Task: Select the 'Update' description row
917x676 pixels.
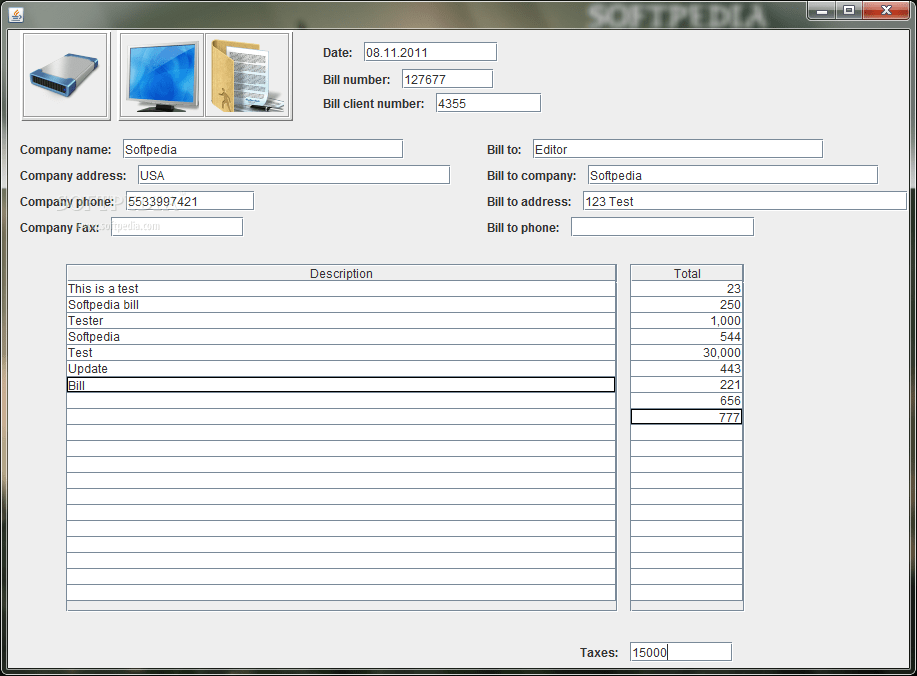Action: pyautogui.click(x=341, y=369)
